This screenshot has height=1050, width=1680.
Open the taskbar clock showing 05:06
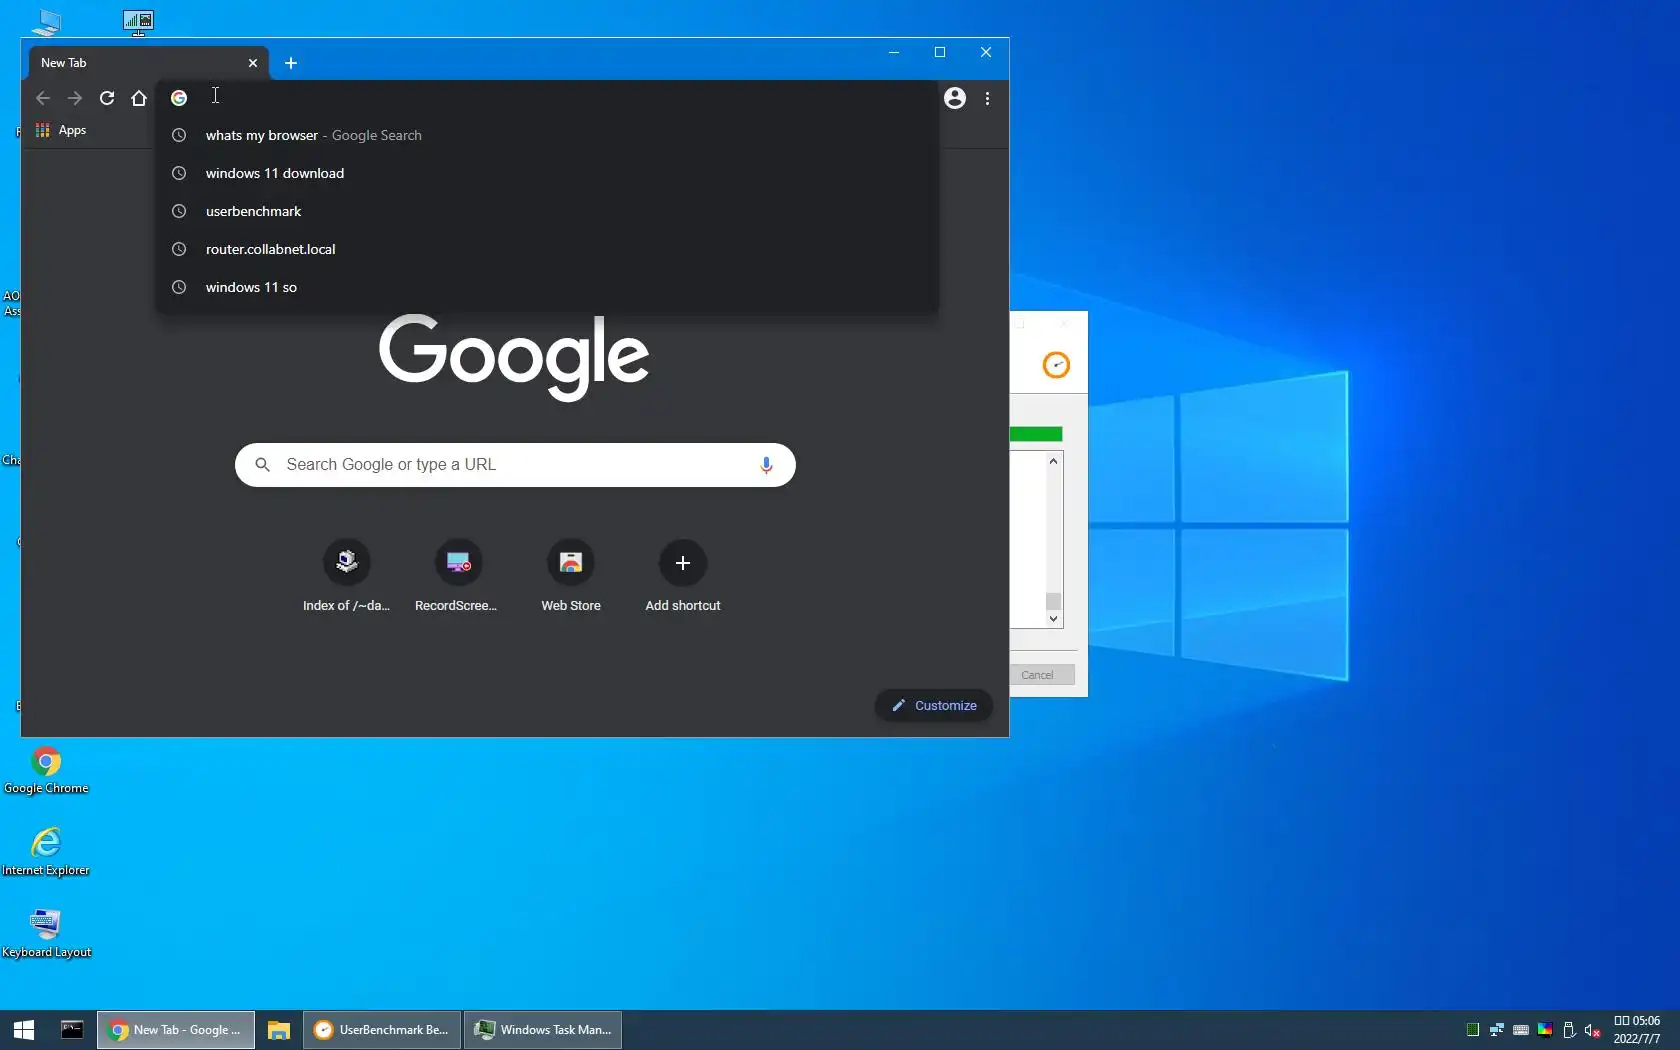coord(1637,1030)
